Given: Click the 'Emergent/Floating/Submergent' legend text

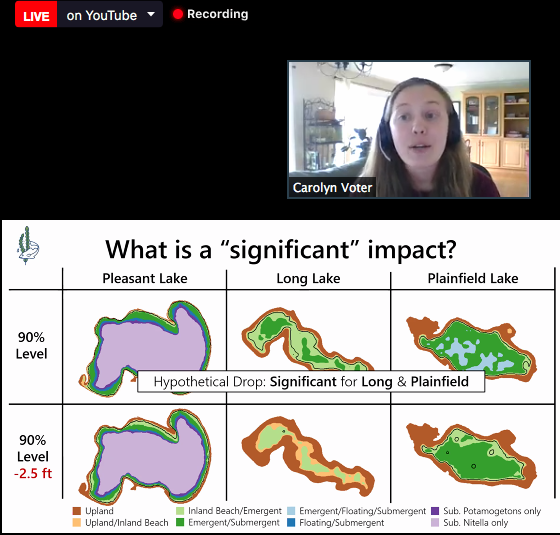Looking at the screenshot, I should [362, 511].
